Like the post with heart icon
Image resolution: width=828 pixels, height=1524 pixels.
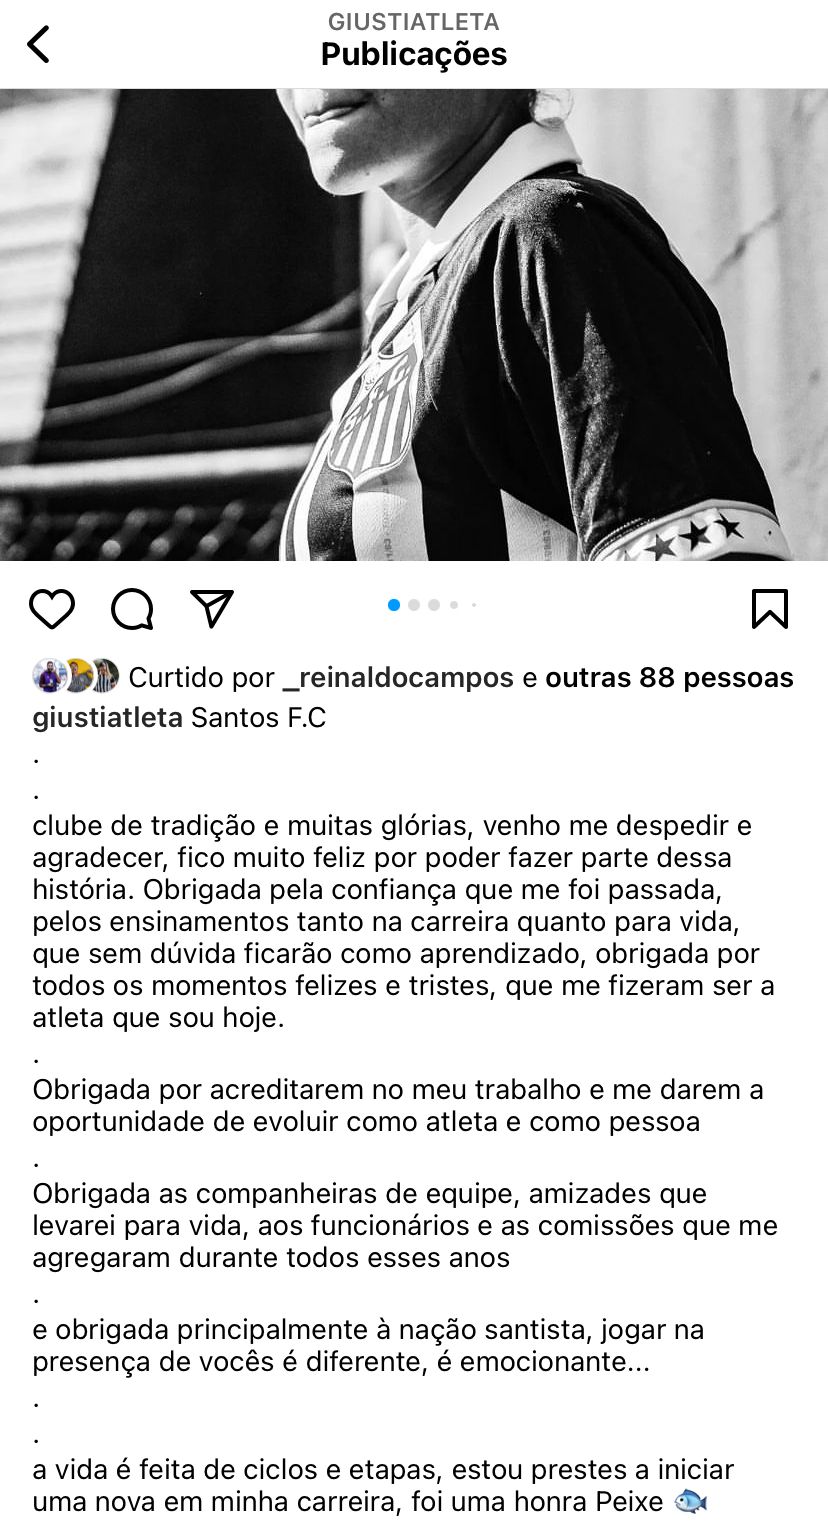52,608
